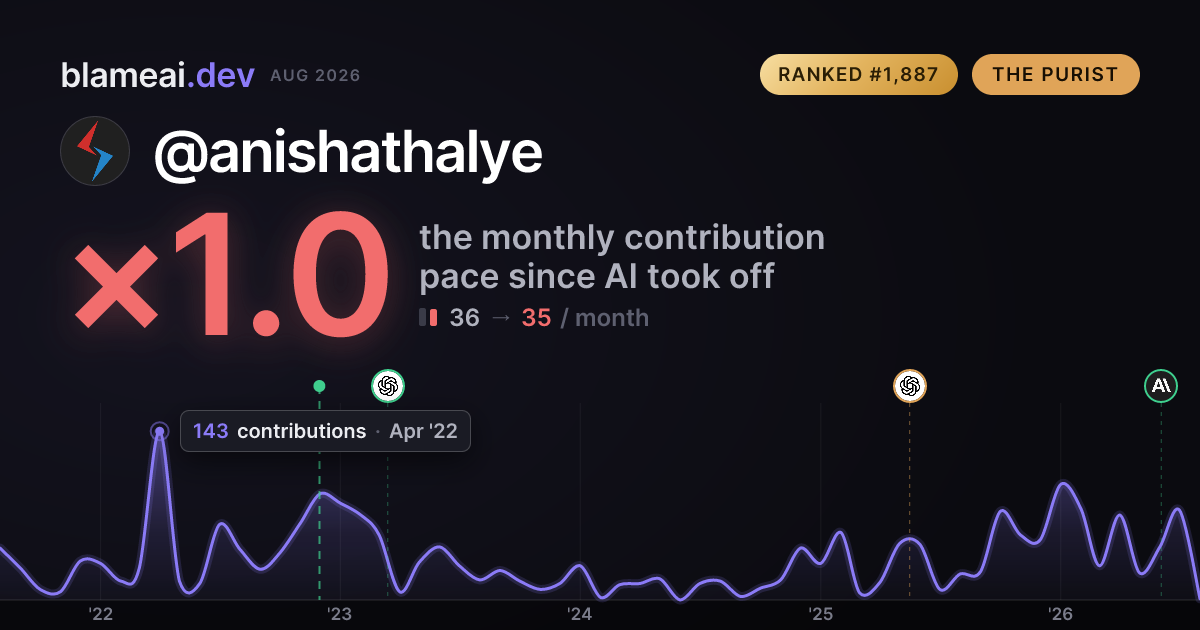Viewport: 1200px width, 630px height.
Task: Click the RANKED #1,887 badge
Action: click(x=859, y=75)
